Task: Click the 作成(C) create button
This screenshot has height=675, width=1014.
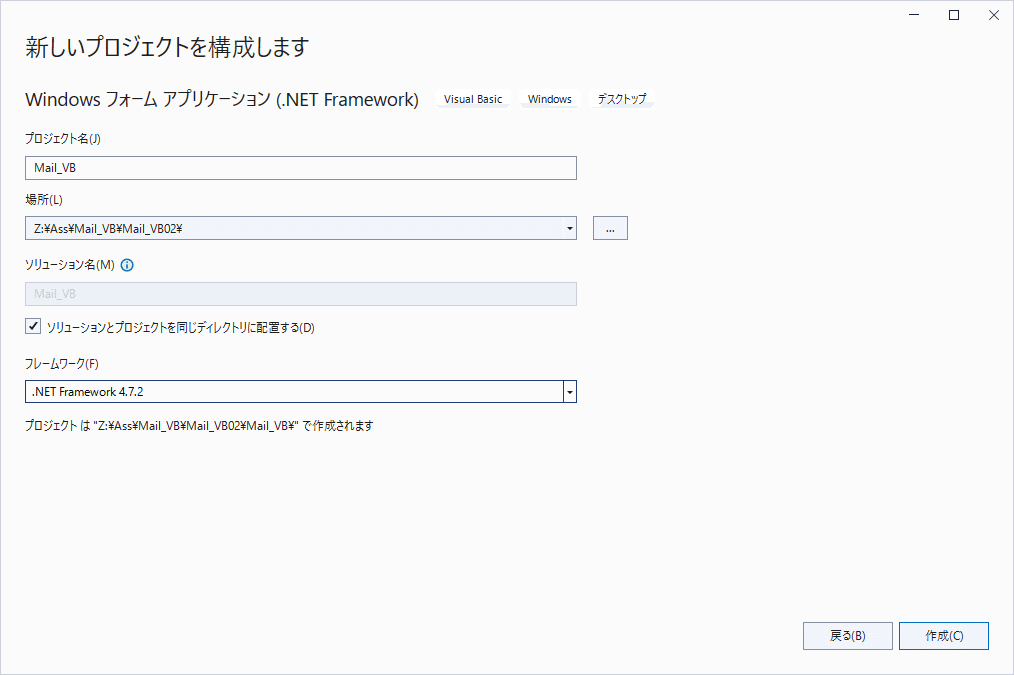Action: point(944,636)
